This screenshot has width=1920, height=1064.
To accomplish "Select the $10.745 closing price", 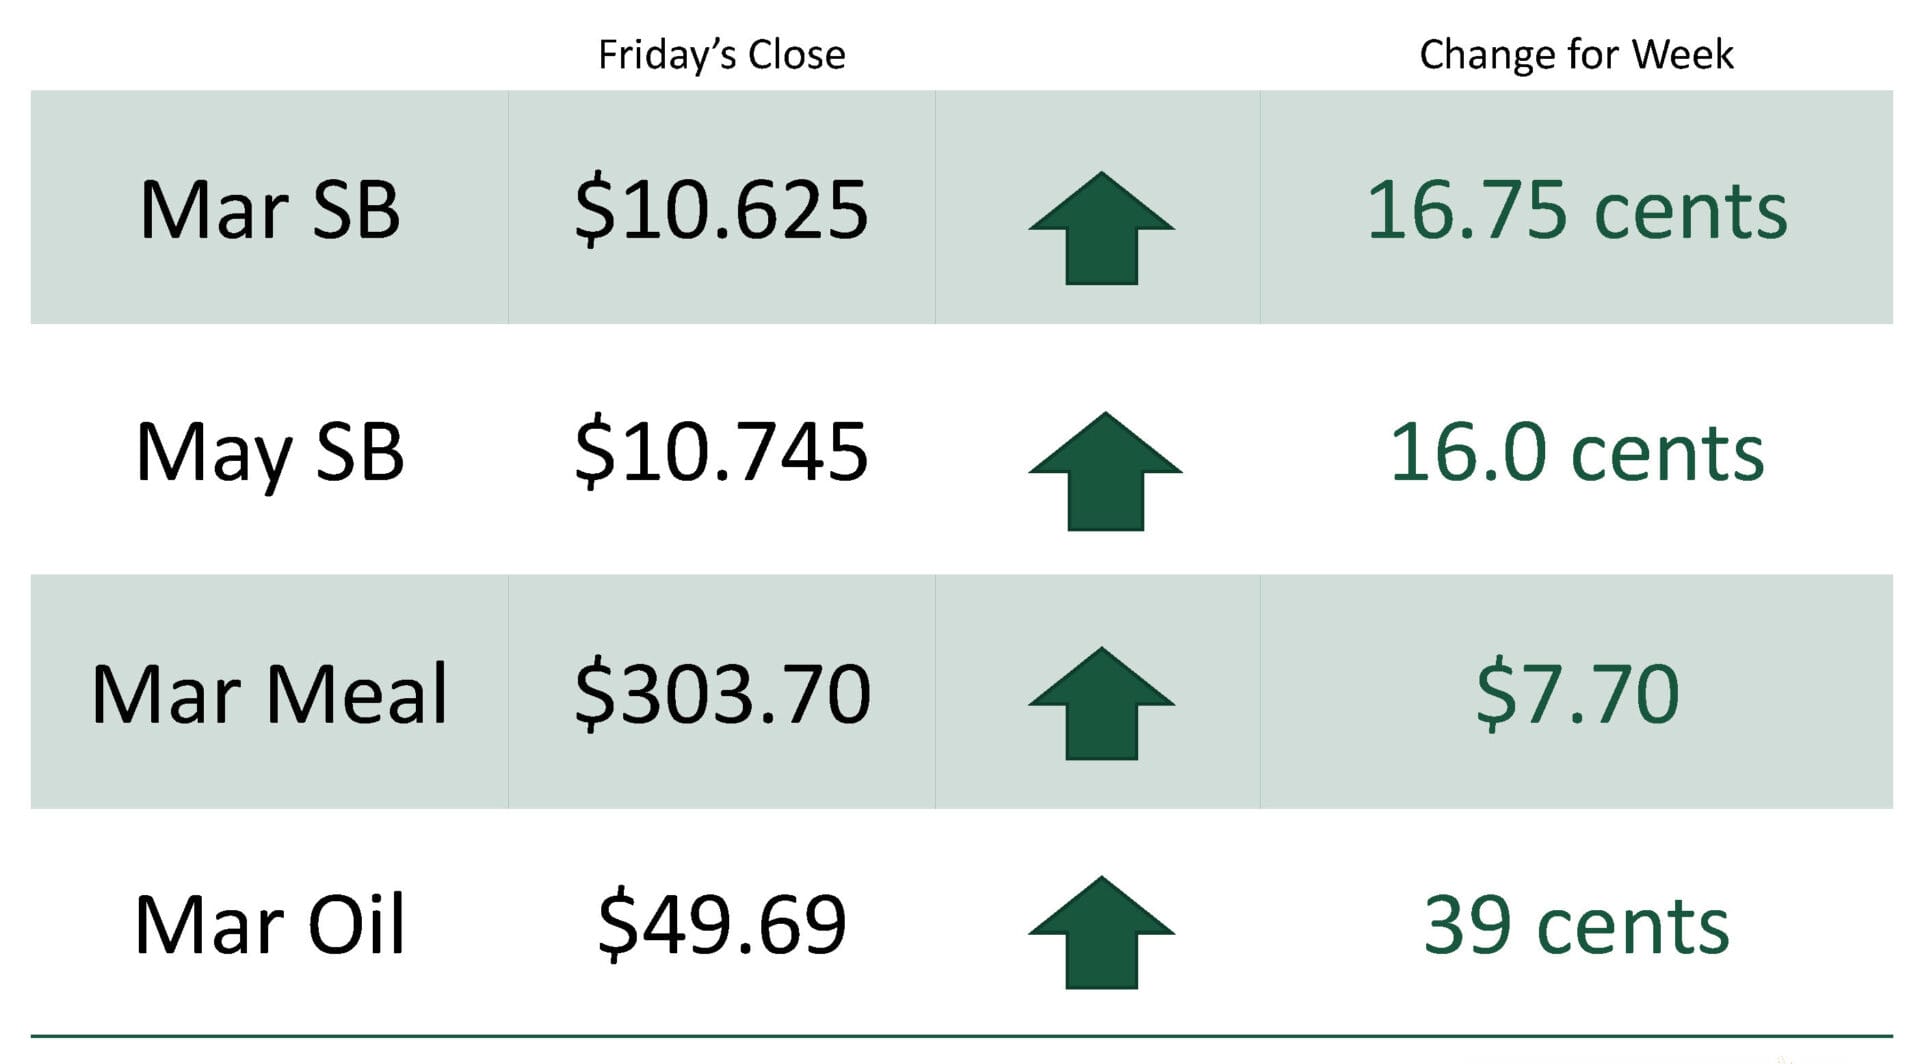I will click(721, 452).
